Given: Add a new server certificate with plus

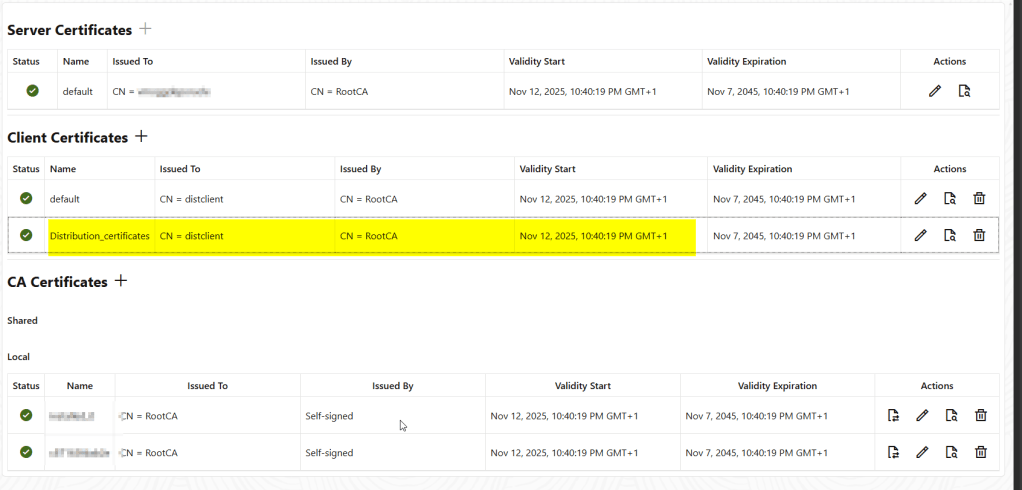Looking at the screenshot, I should pos(146,29).
